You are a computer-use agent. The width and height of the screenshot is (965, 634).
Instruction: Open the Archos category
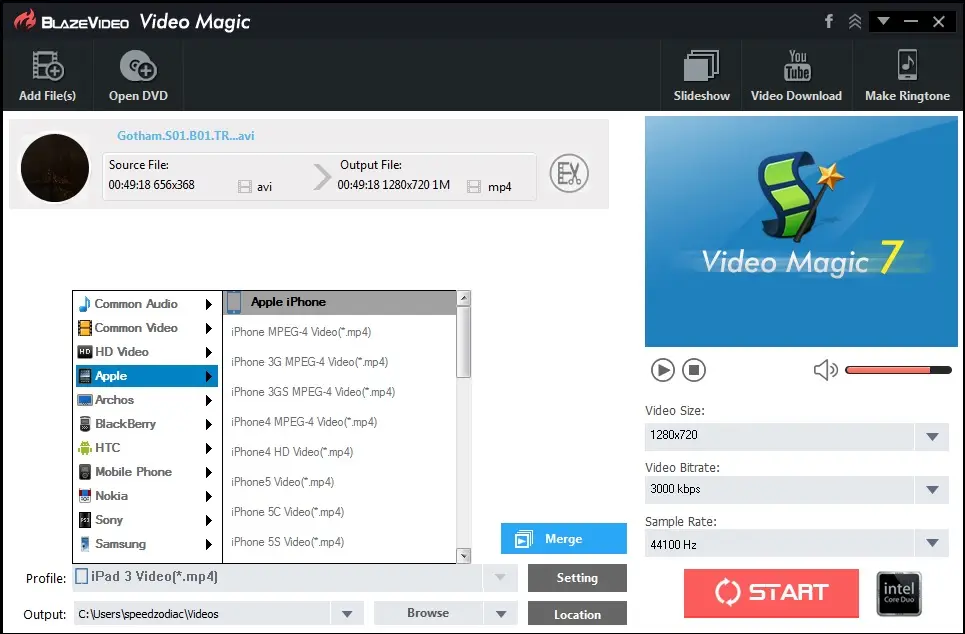146,399
